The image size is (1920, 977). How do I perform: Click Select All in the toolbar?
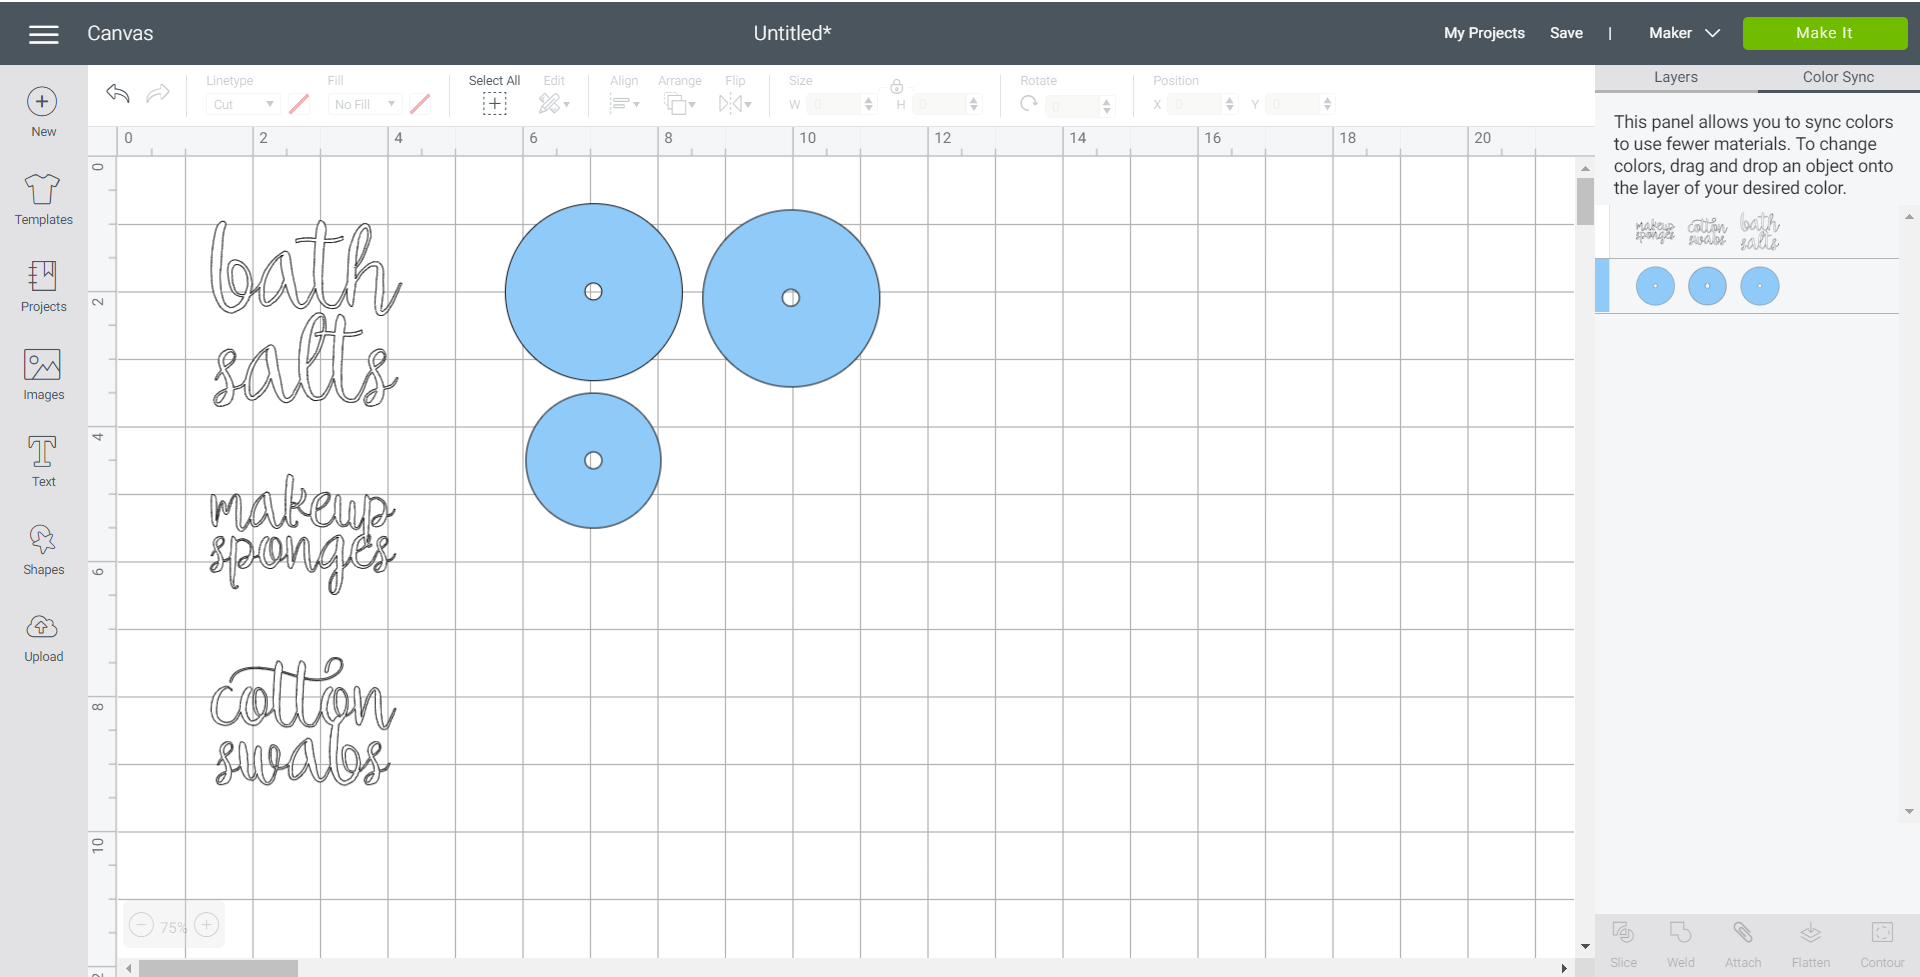click(x=494, y=94)
